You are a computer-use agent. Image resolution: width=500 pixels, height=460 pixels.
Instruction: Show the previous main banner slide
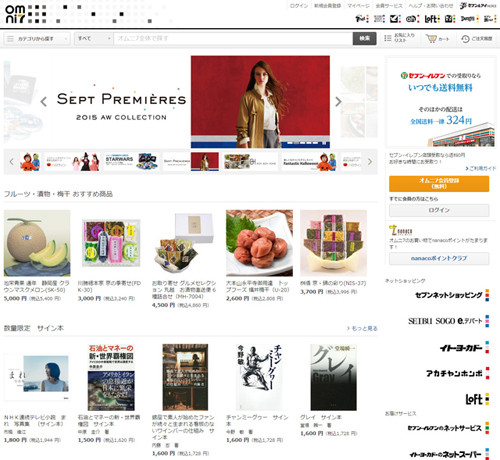(44, 101)
